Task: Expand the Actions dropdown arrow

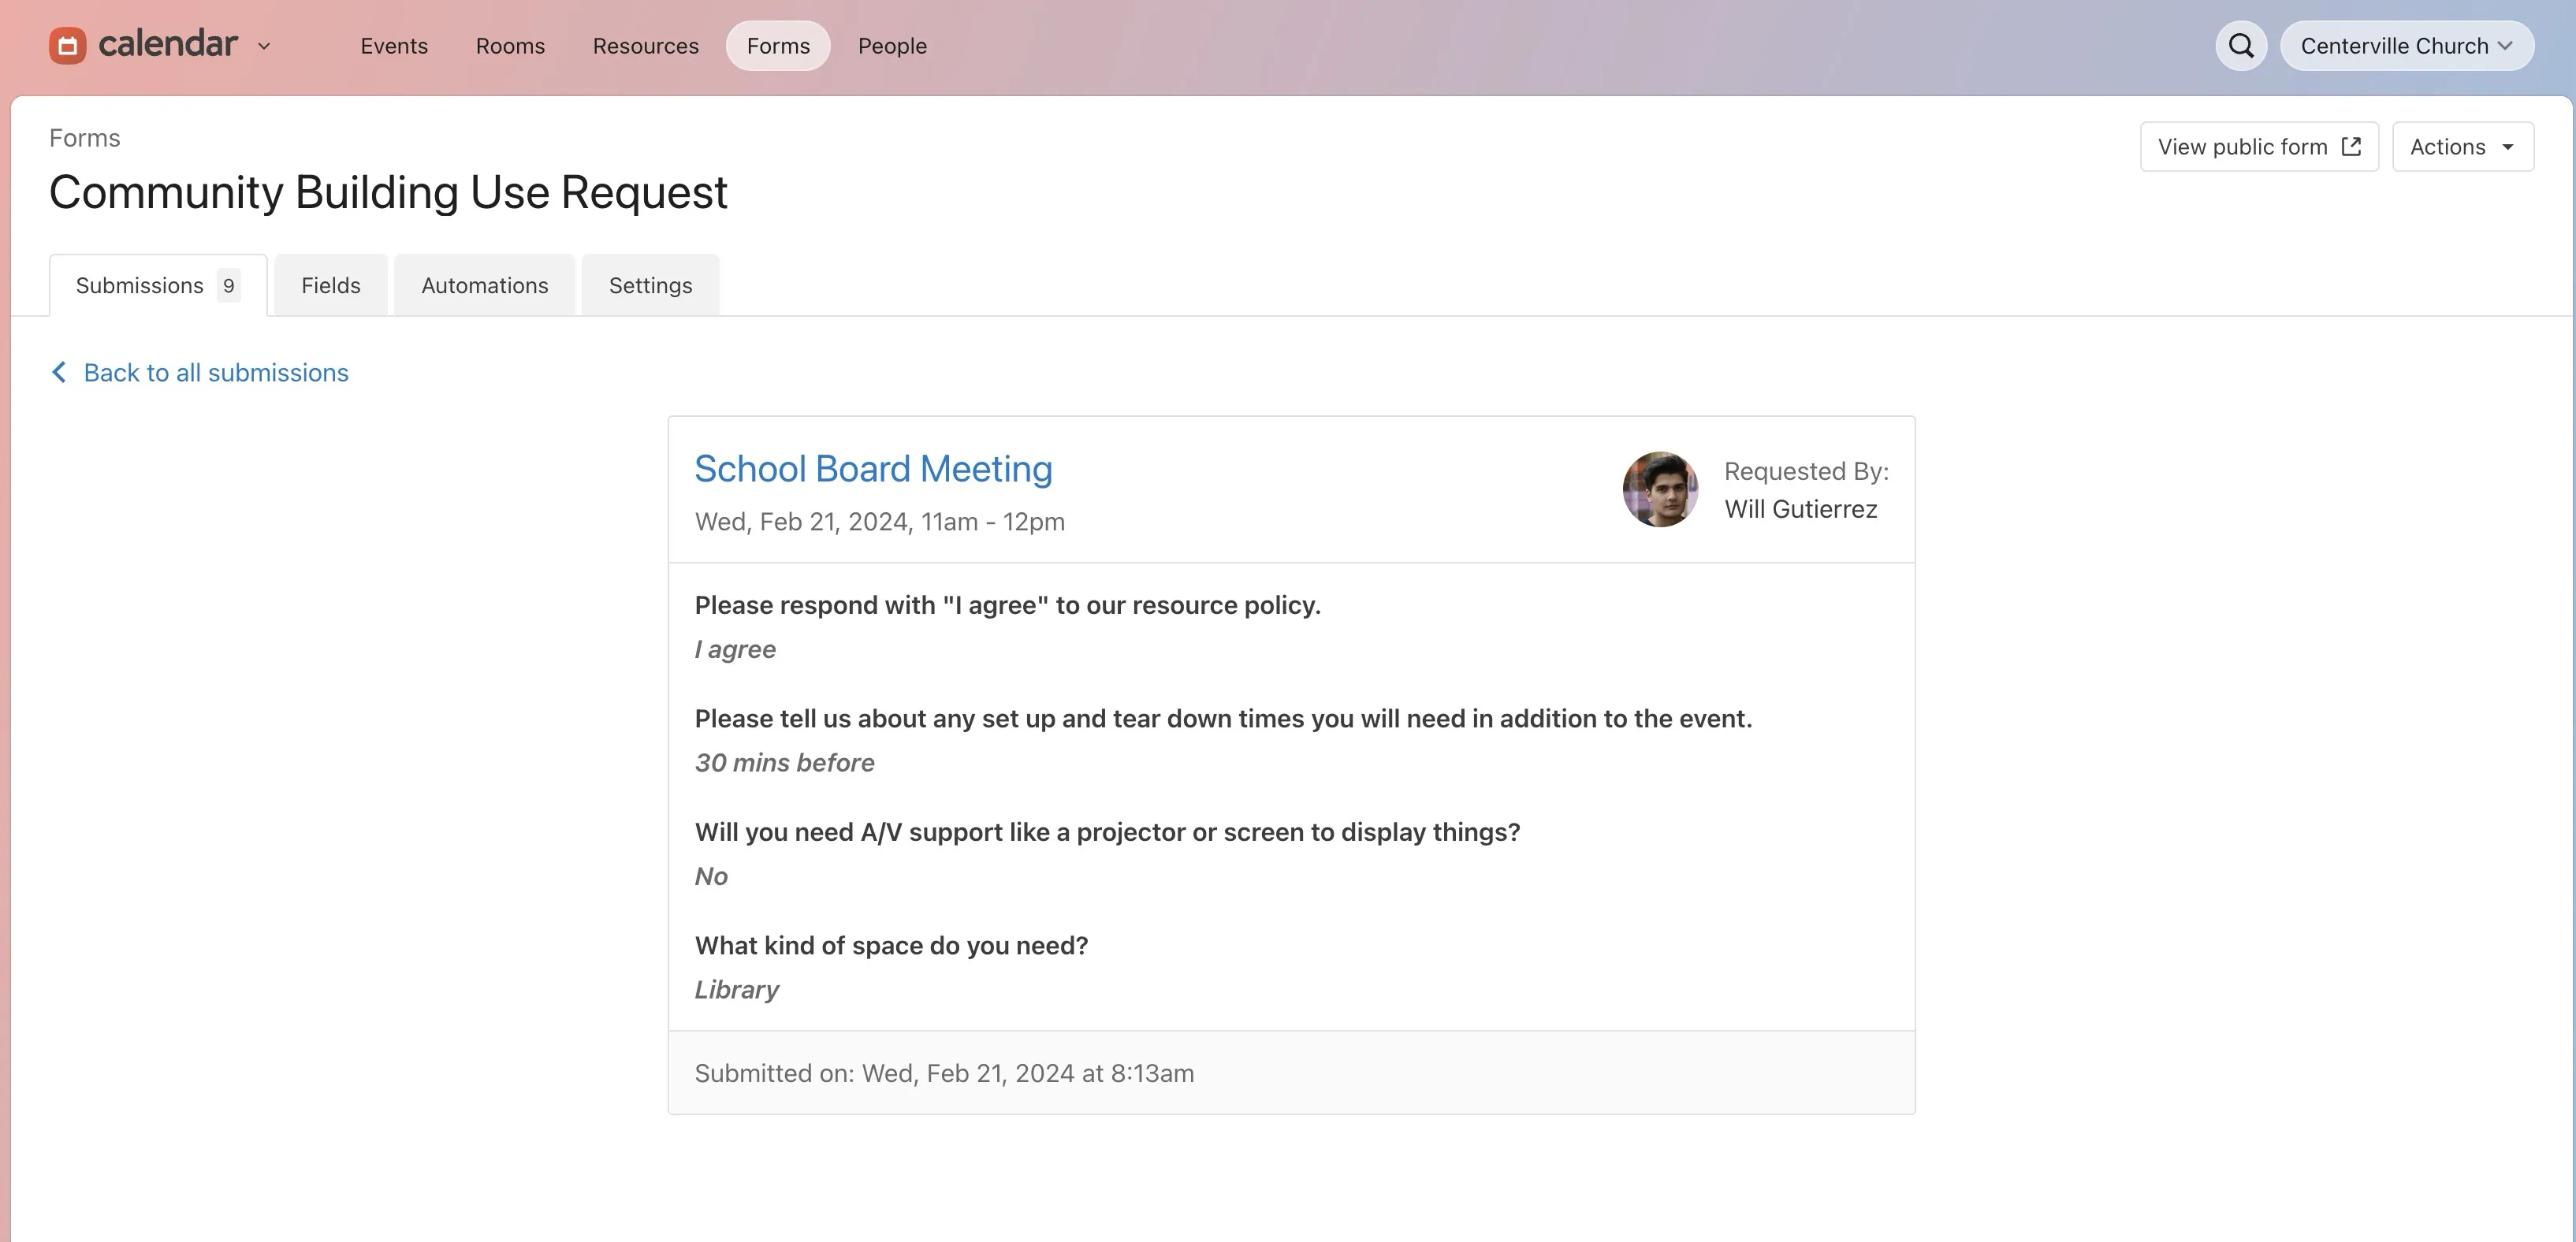Action: 2506,146
